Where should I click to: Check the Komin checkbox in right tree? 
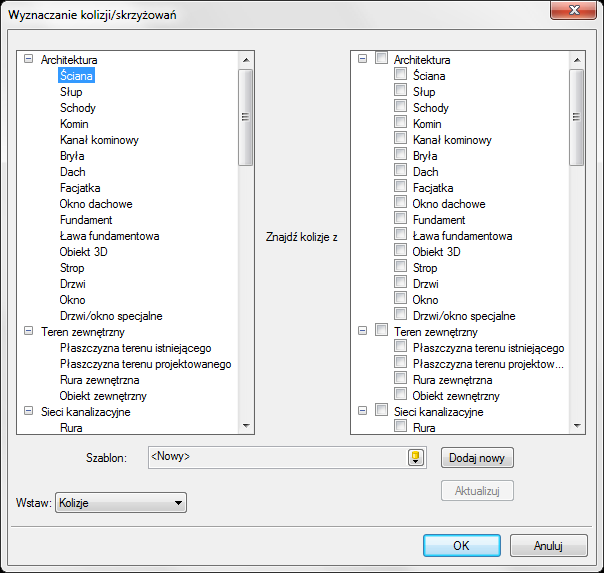(x=401, y=122)
